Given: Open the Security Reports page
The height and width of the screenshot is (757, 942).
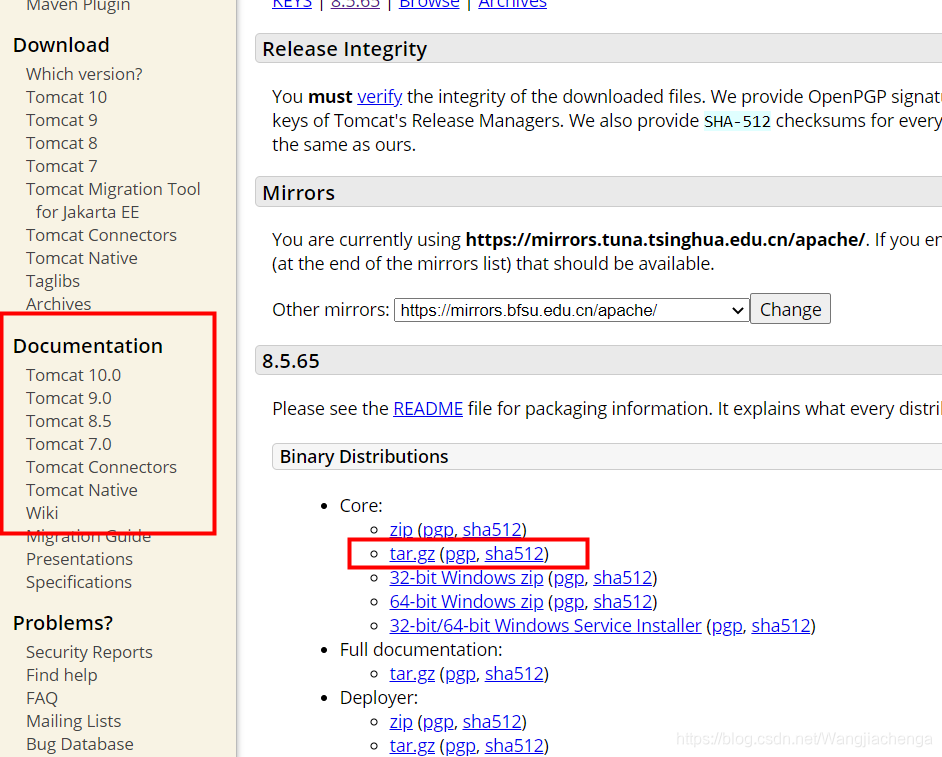Looking at the screenshot, I should [x=89, y=652].
